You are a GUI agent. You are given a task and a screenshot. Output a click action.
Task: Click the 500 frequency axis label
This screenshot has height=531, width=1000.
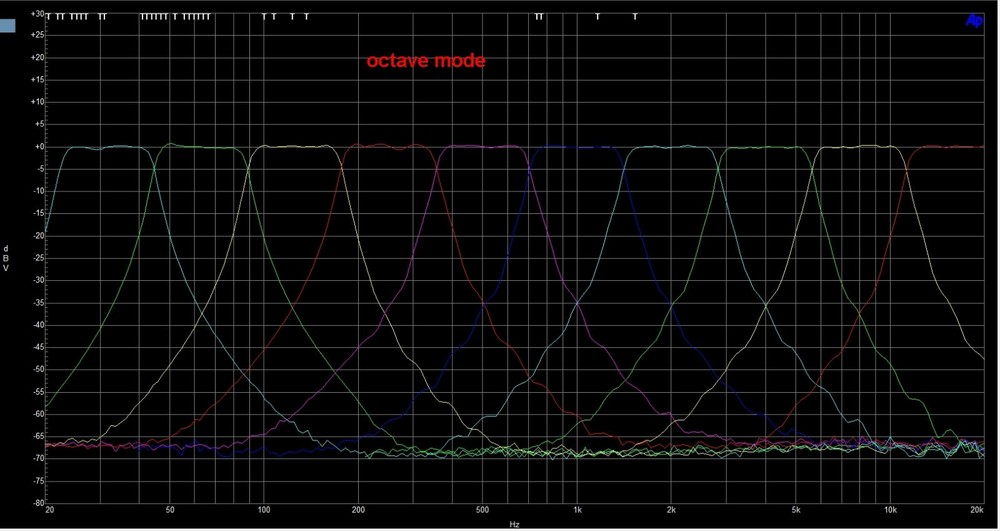click(482, 511)
